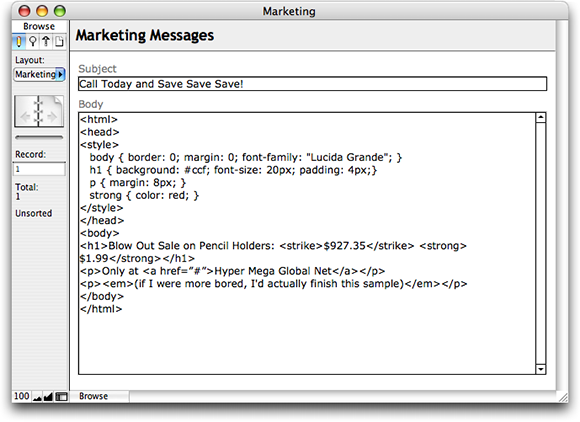Click the window resize grip corner

pyautogui.click(x=563, y=397)
